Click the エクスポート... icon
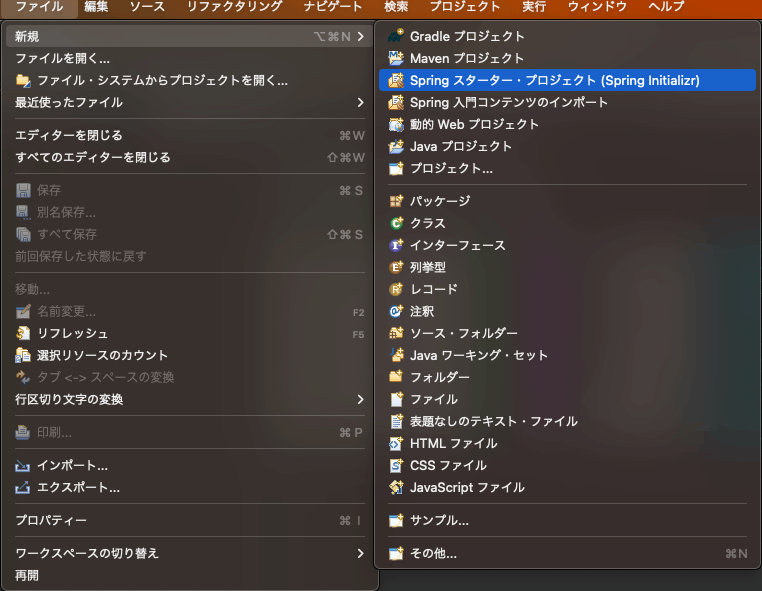The width and height of the screenshot is (762, 591). pos(23,487)
